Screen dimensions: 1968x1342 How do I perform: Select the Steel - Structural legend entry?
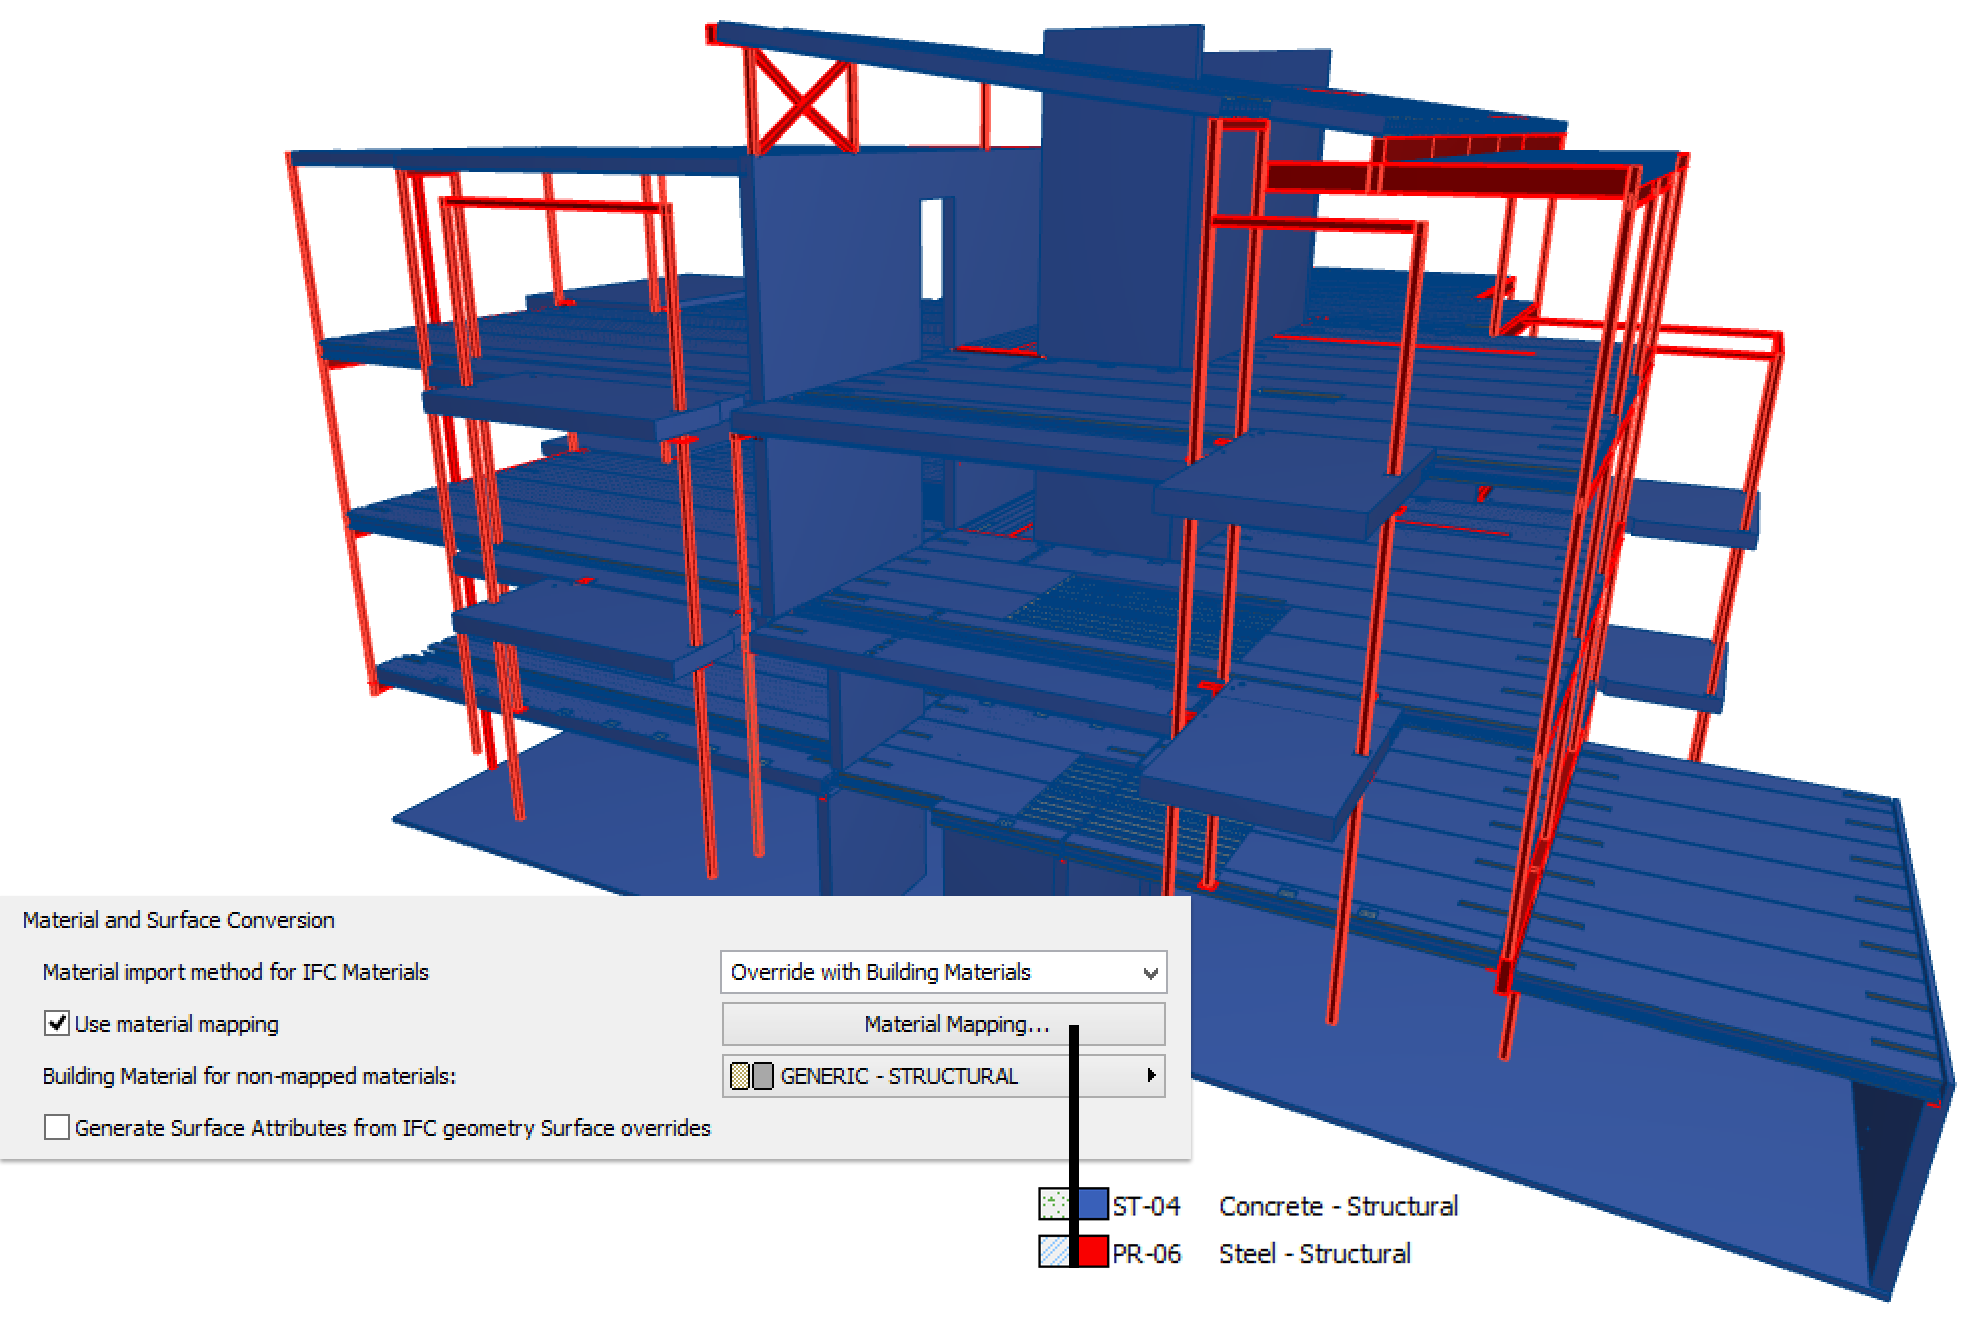click(x=1314, y=1254)
